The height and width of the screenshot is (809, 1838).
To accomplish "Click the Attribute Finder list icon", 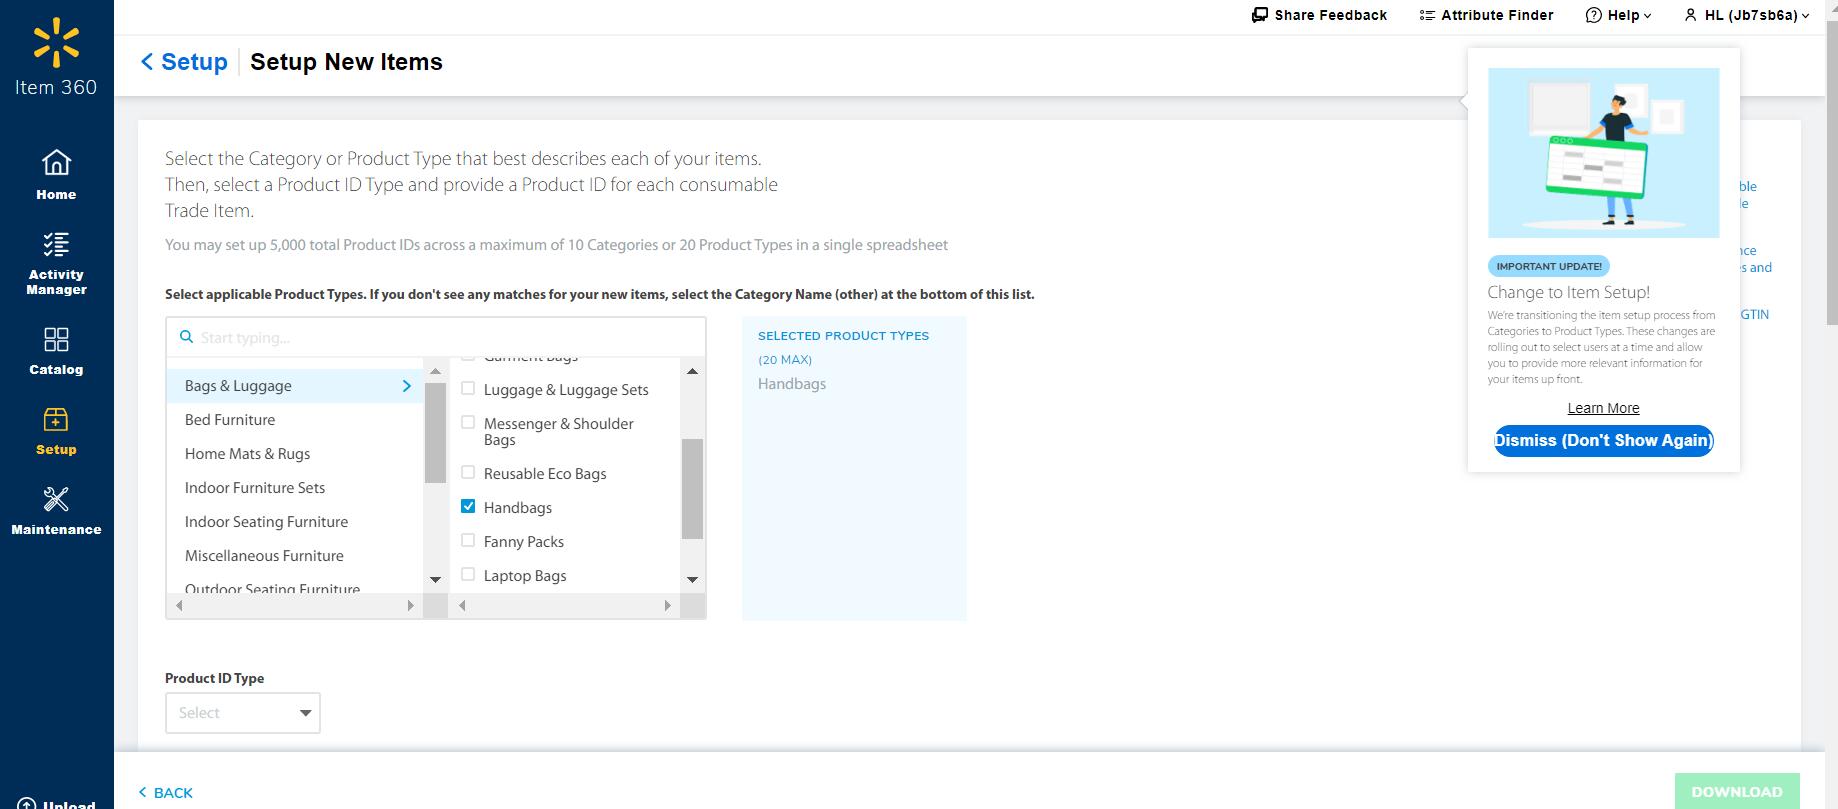I will [1427, 15].
